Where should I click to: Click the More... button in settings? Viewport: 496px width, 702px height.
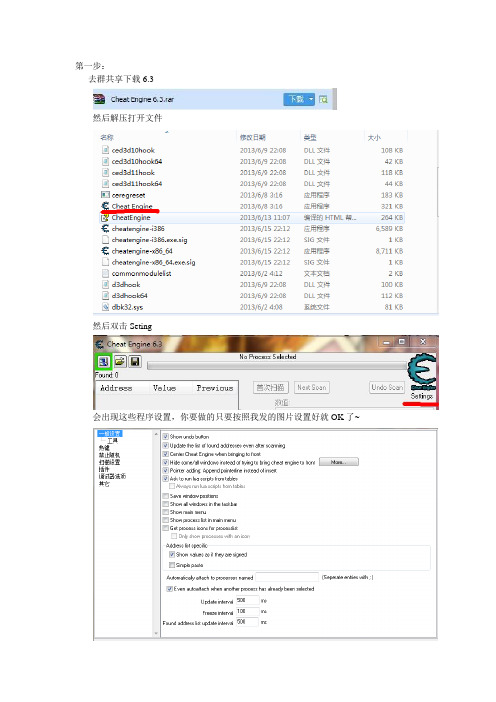pos(339,462)
